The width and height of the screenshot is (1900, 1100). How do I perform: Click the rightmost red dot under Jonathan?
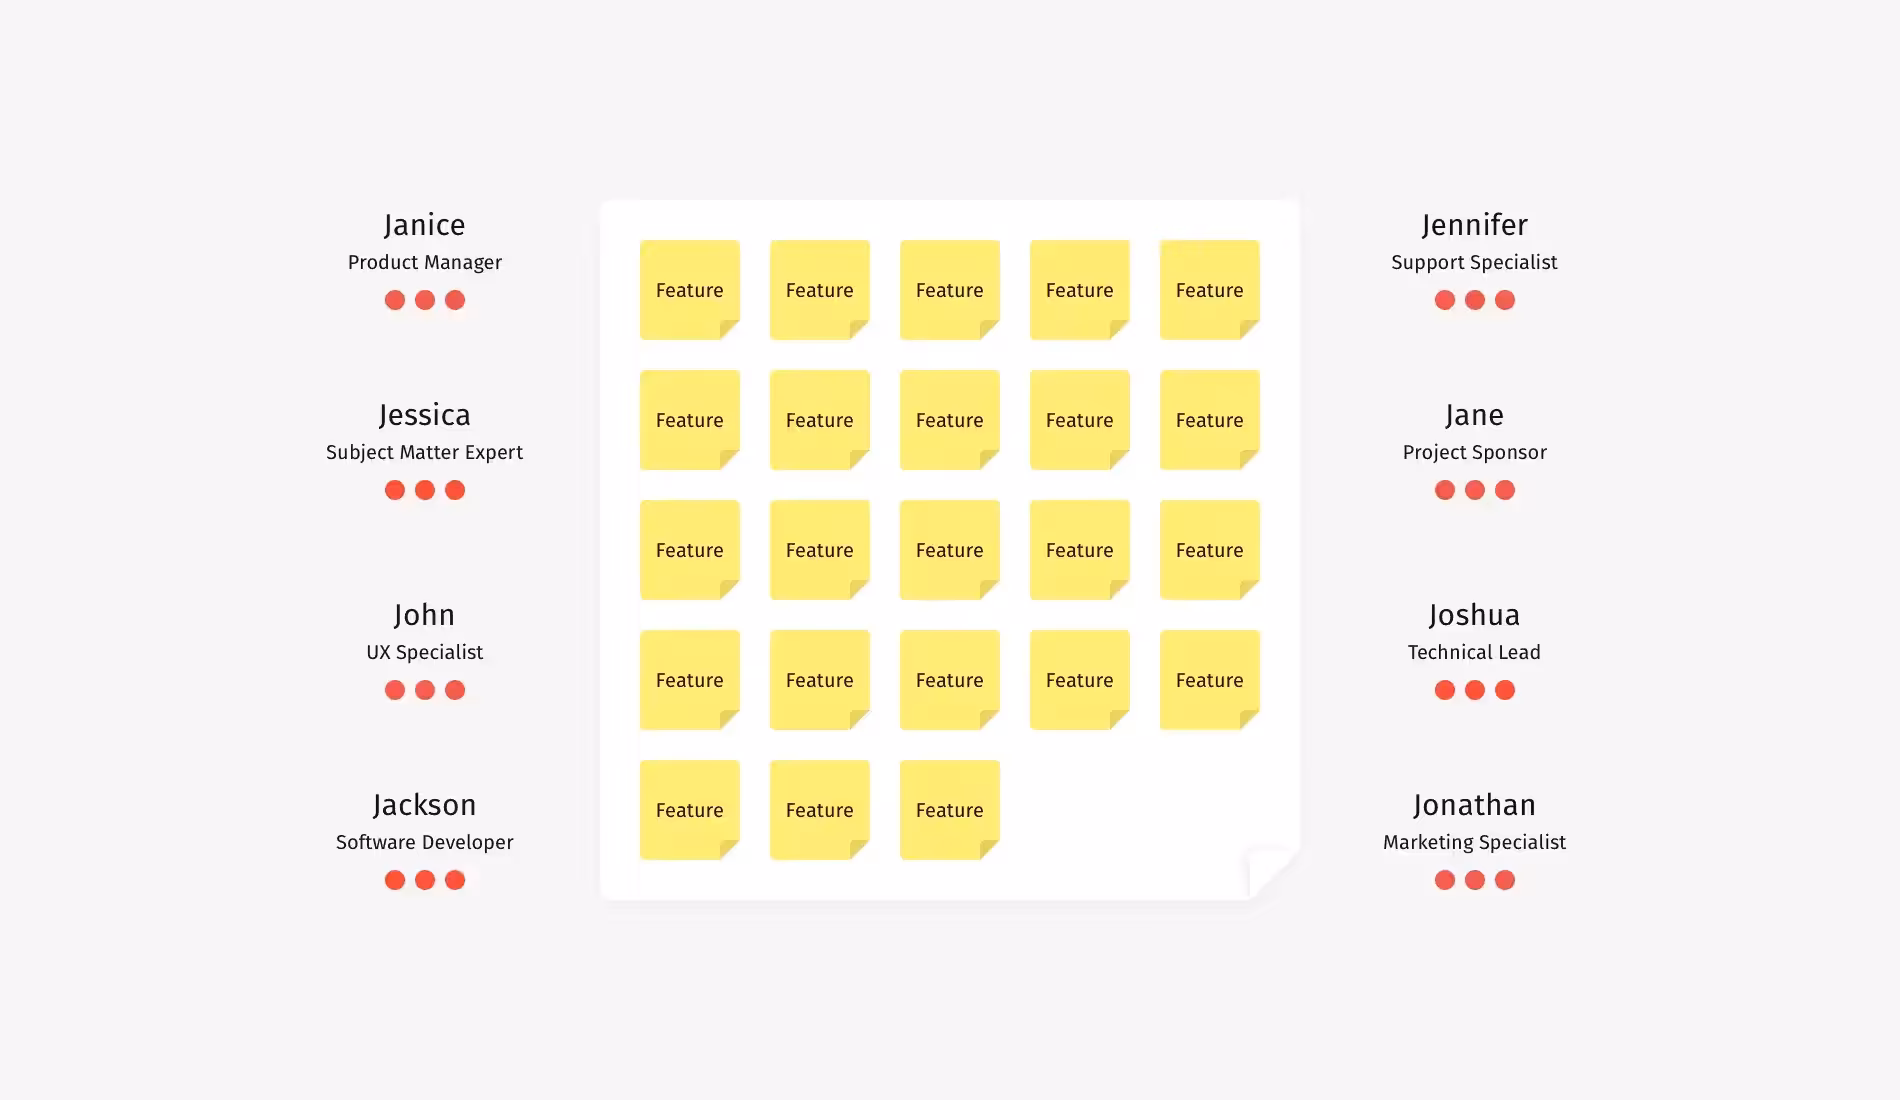pos(1505,880)
